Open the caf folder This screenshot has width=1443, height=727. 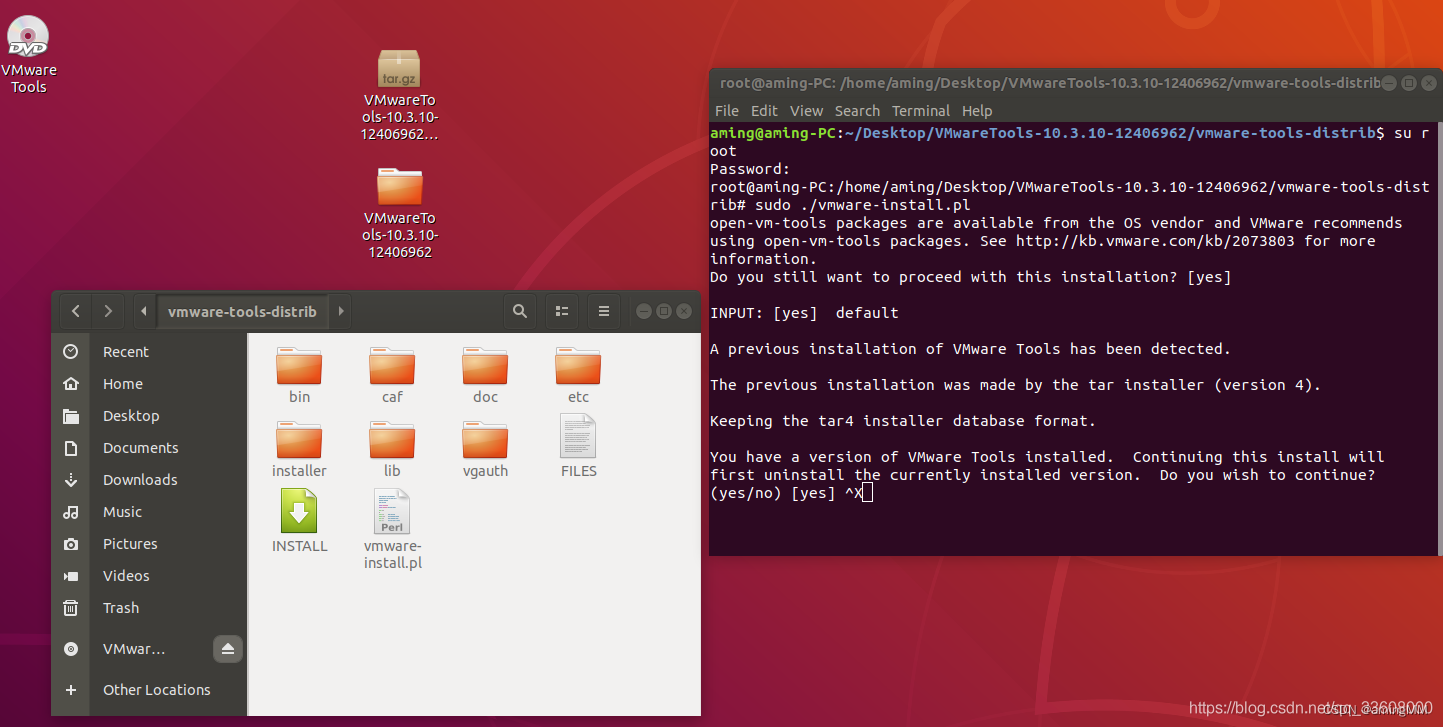coord(392,376)
